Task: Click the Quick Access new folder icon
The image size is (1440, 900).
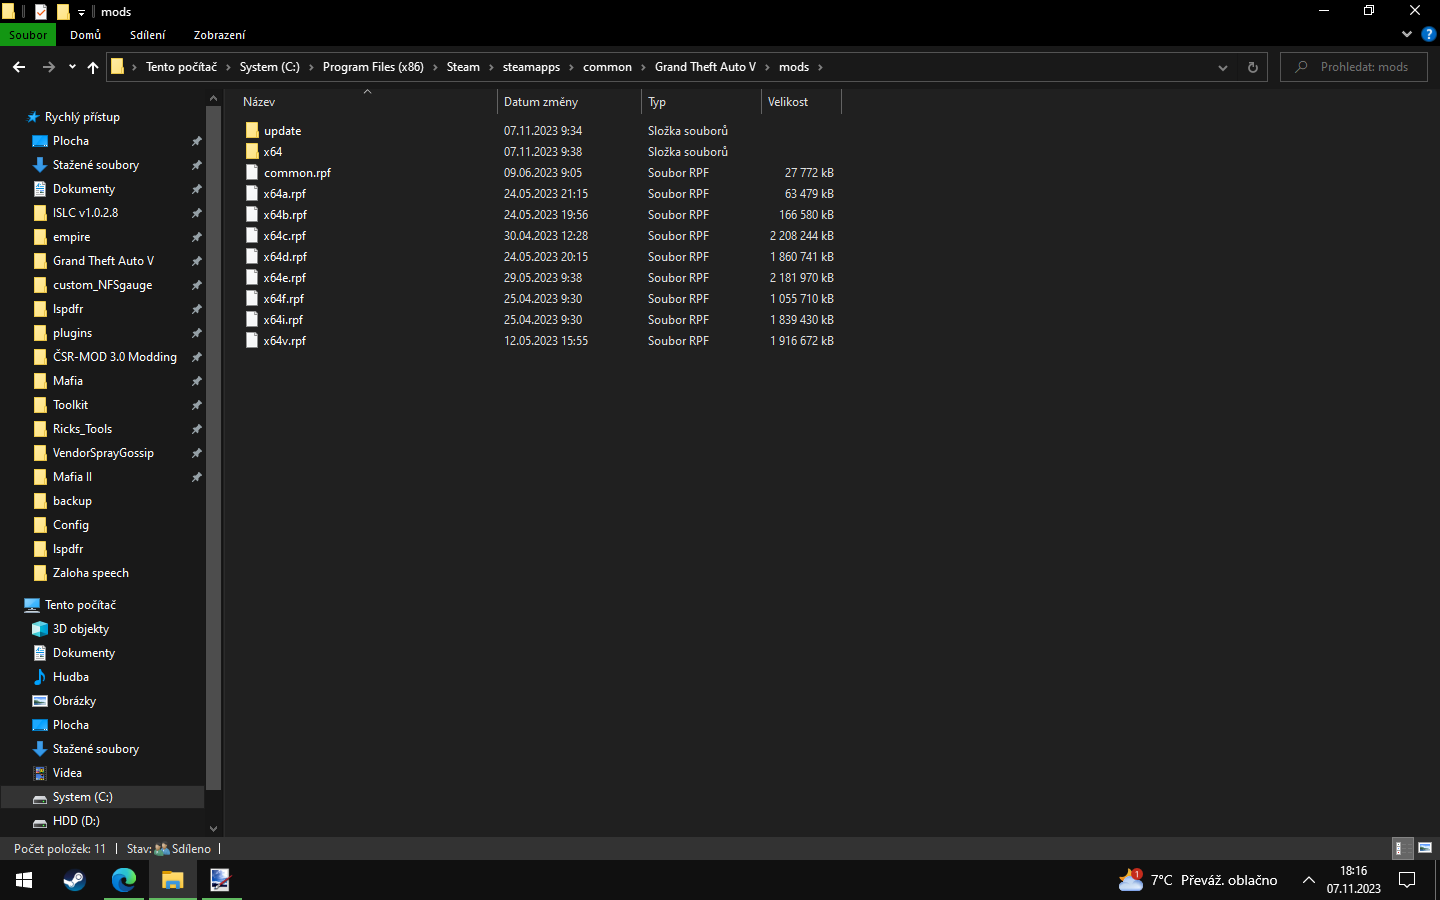Action: pos(62,12)
